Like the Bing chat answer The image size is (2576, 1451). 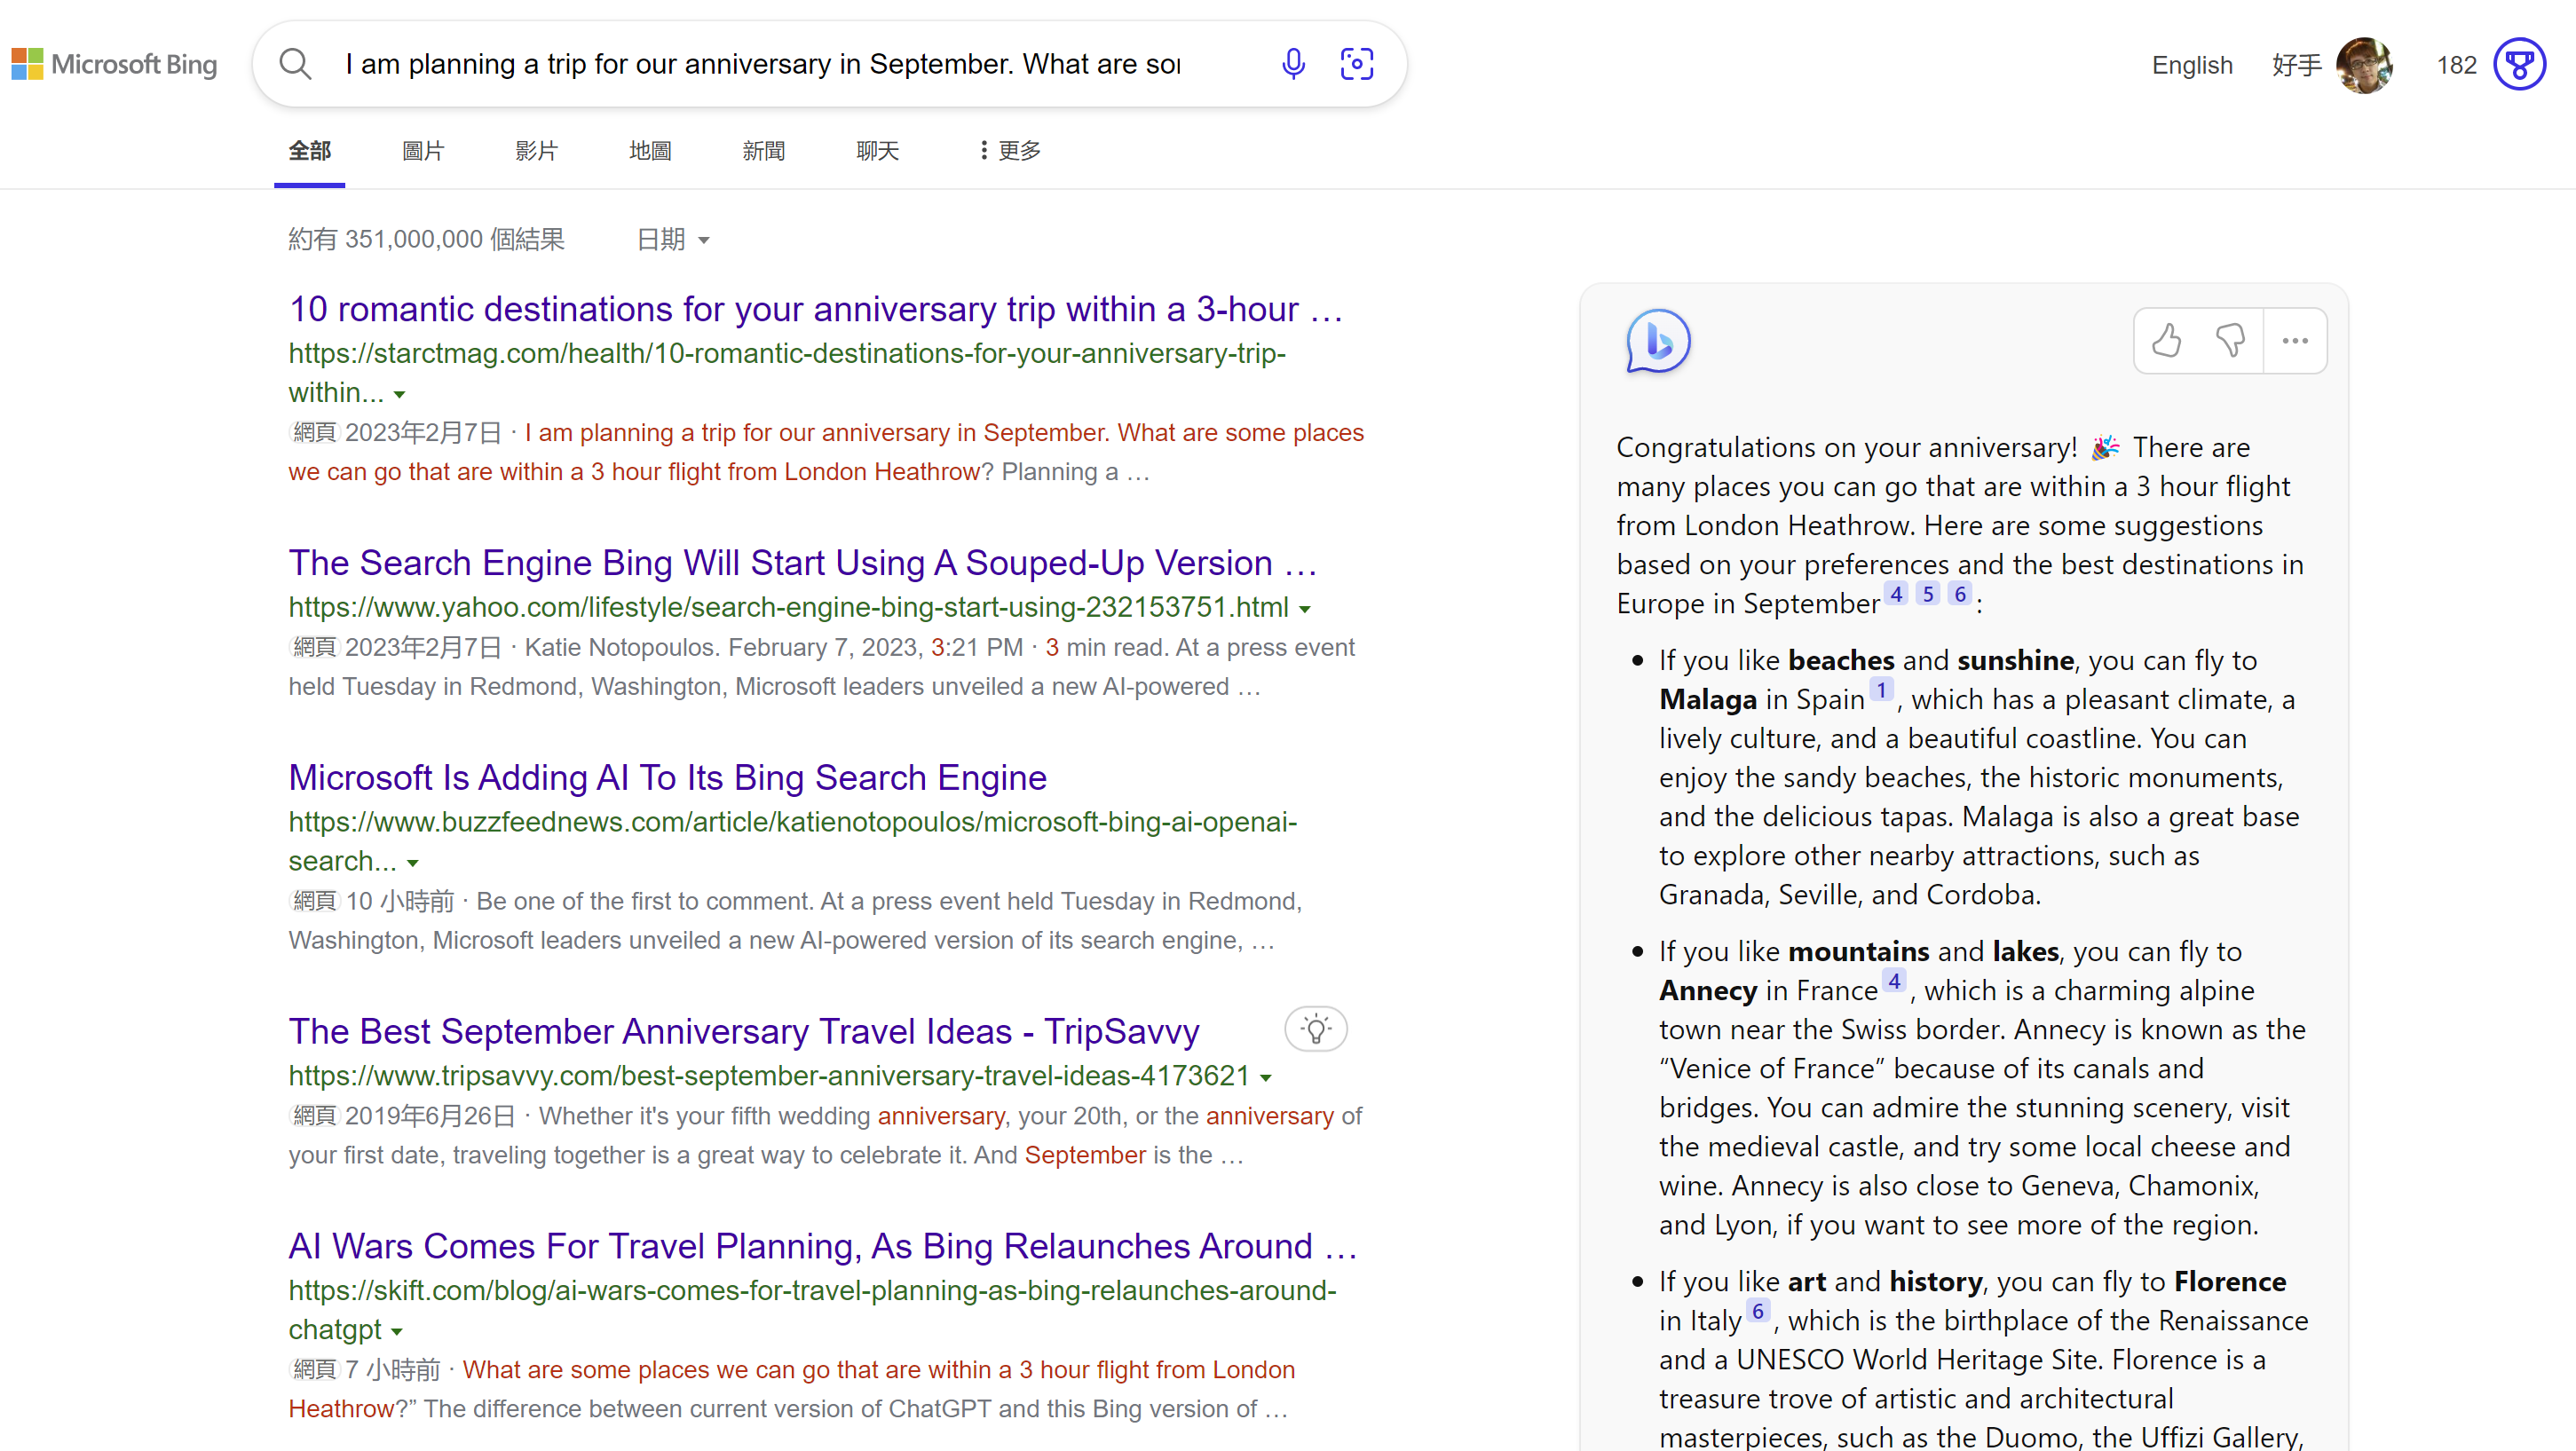[2166, 341]
